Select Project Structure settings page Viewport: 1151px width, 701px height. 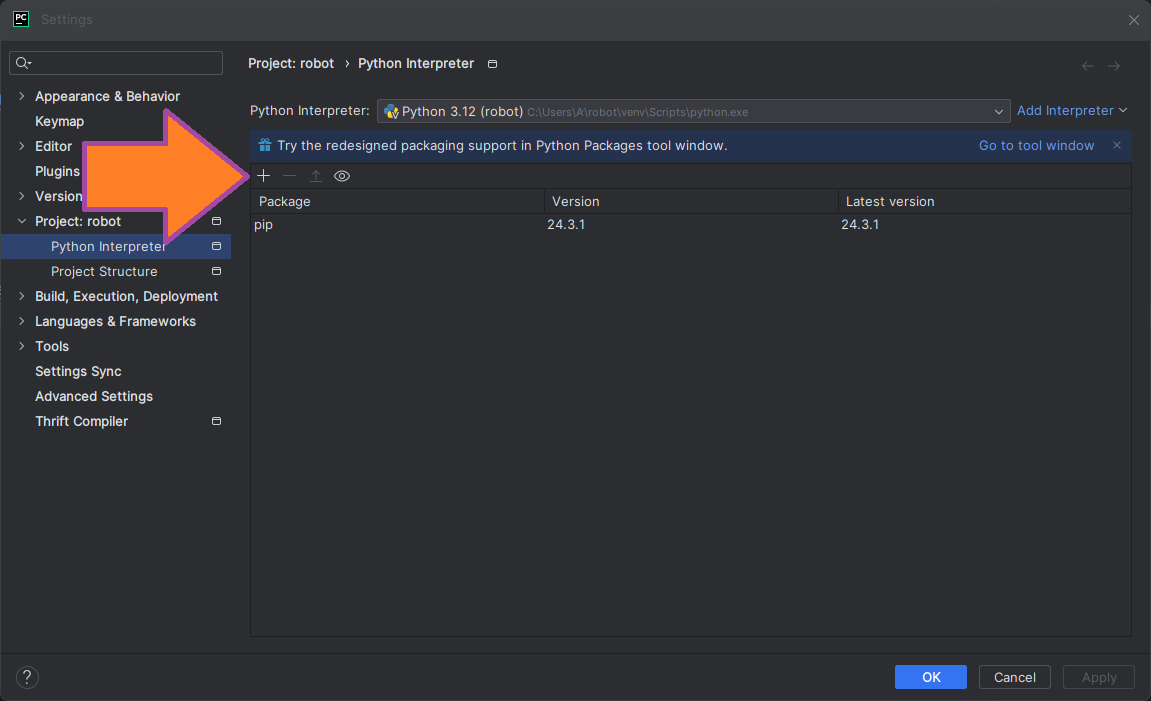[x=104, y=271]
